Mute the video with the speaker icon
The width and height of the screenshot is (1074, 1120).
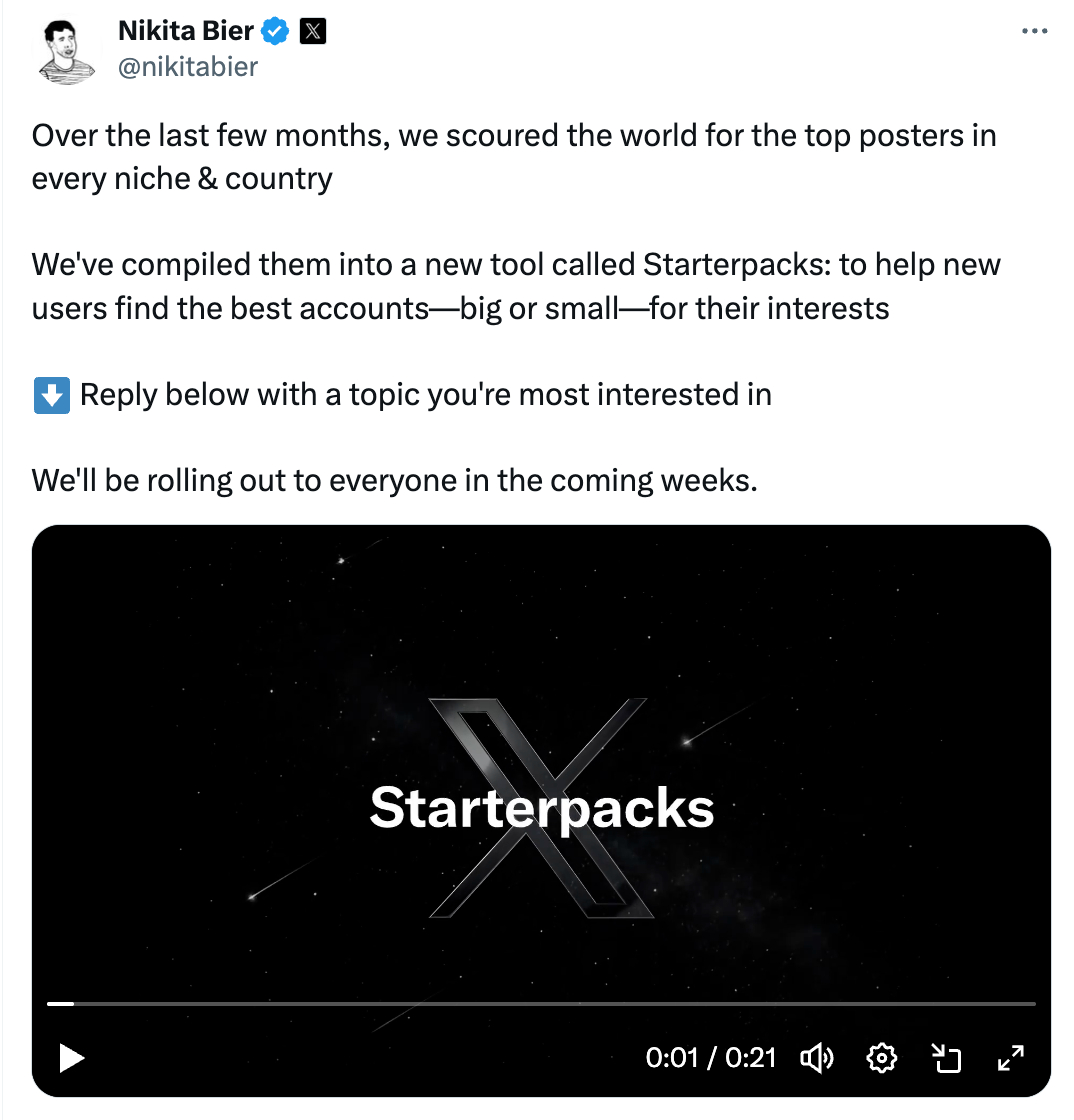pyautogui.click(x=817, y=1057)
